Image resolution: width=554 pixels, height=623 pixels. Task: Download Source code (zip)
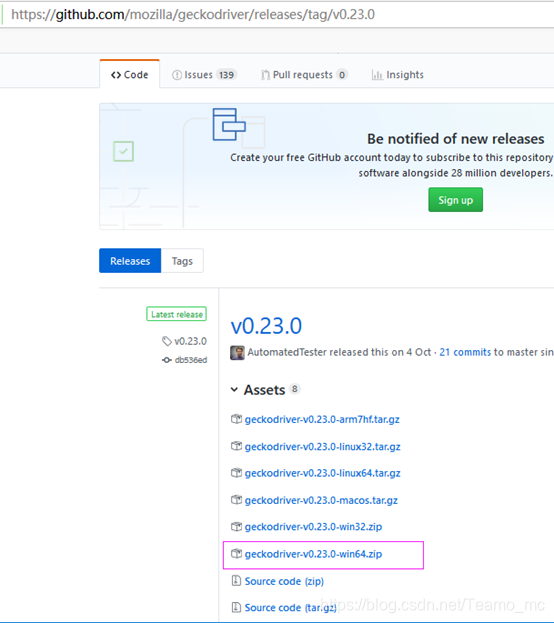tap(284, 581)
